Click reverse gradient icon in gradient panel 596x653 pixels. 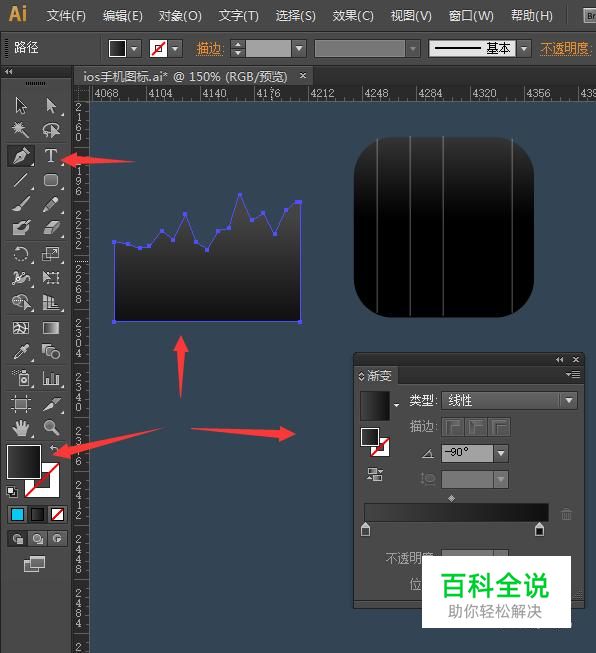[x=374, y=474]
